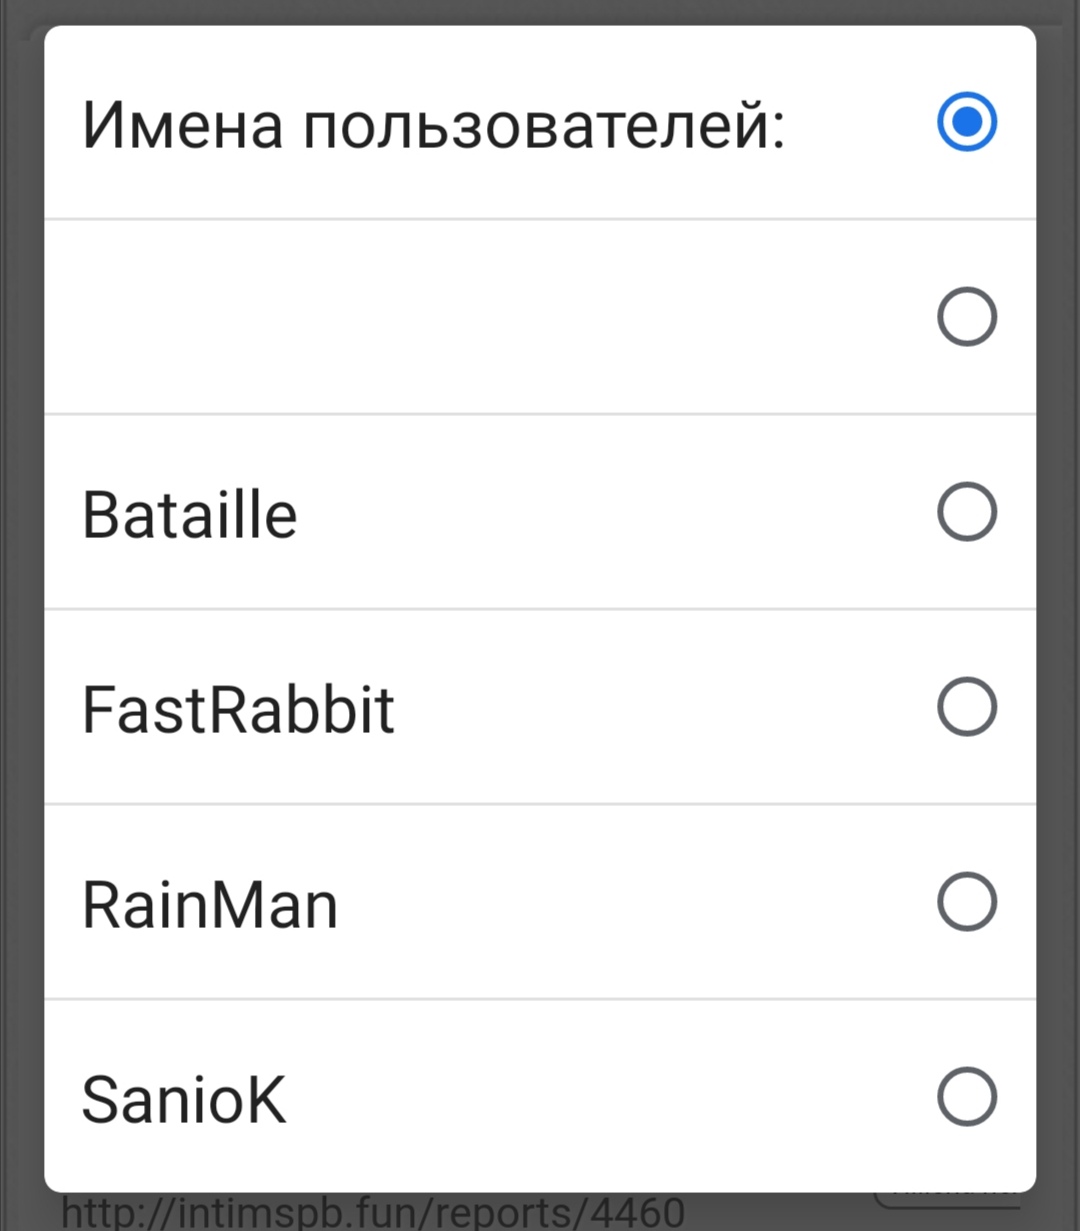This screenshot has height=1231, width=1080.
Task: Click the "RainMan" username text
Action: pyautogui.click(x=210, y=905)
